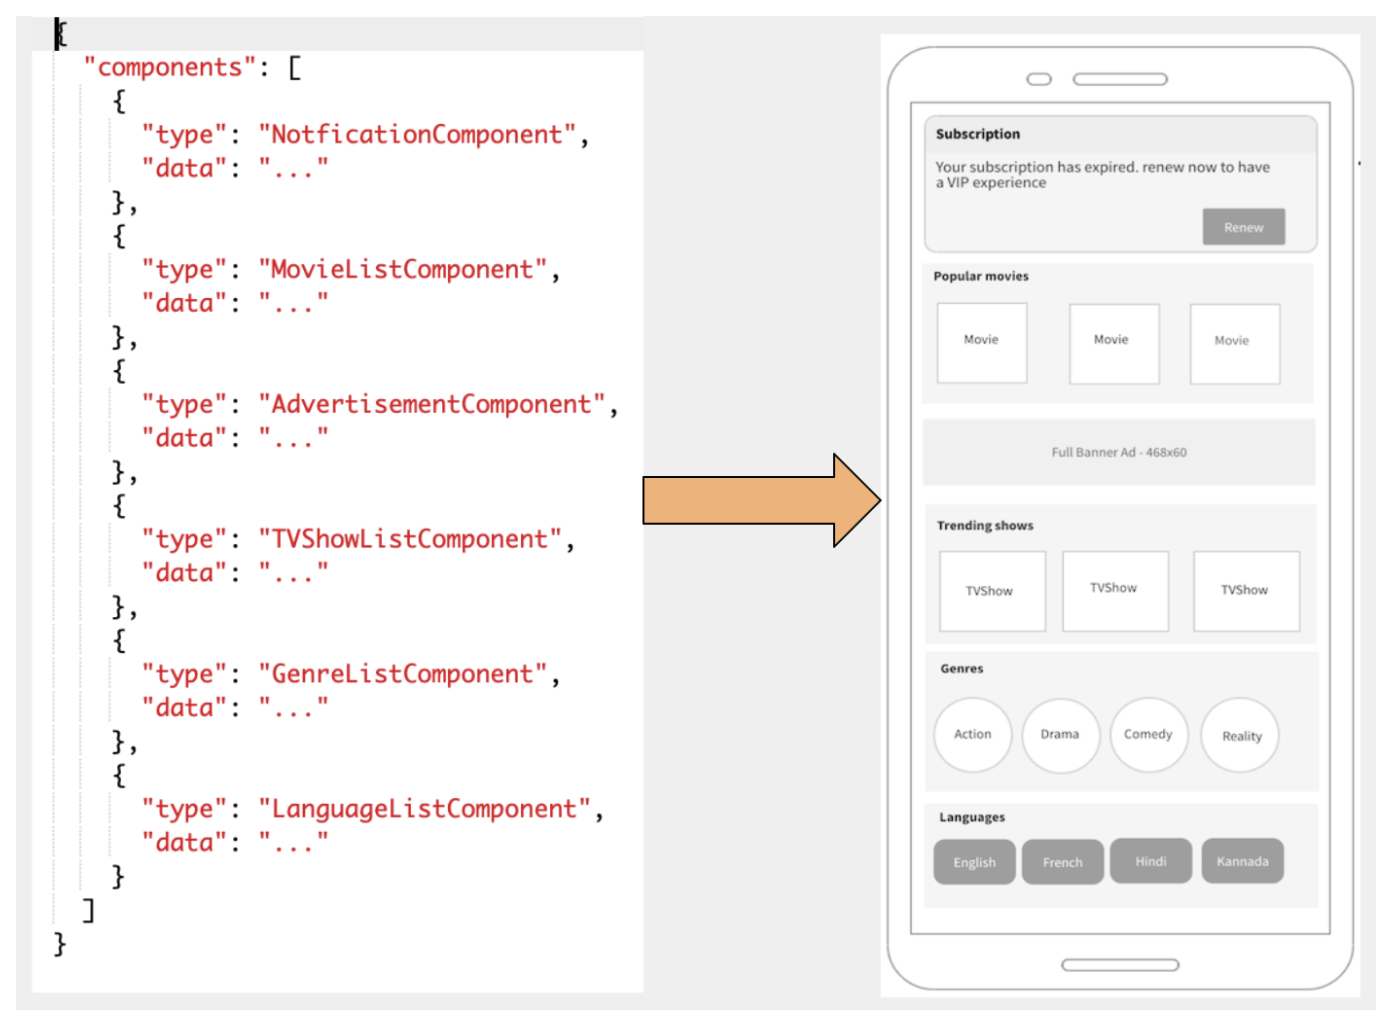Choose French language button

click(1062, 862)
